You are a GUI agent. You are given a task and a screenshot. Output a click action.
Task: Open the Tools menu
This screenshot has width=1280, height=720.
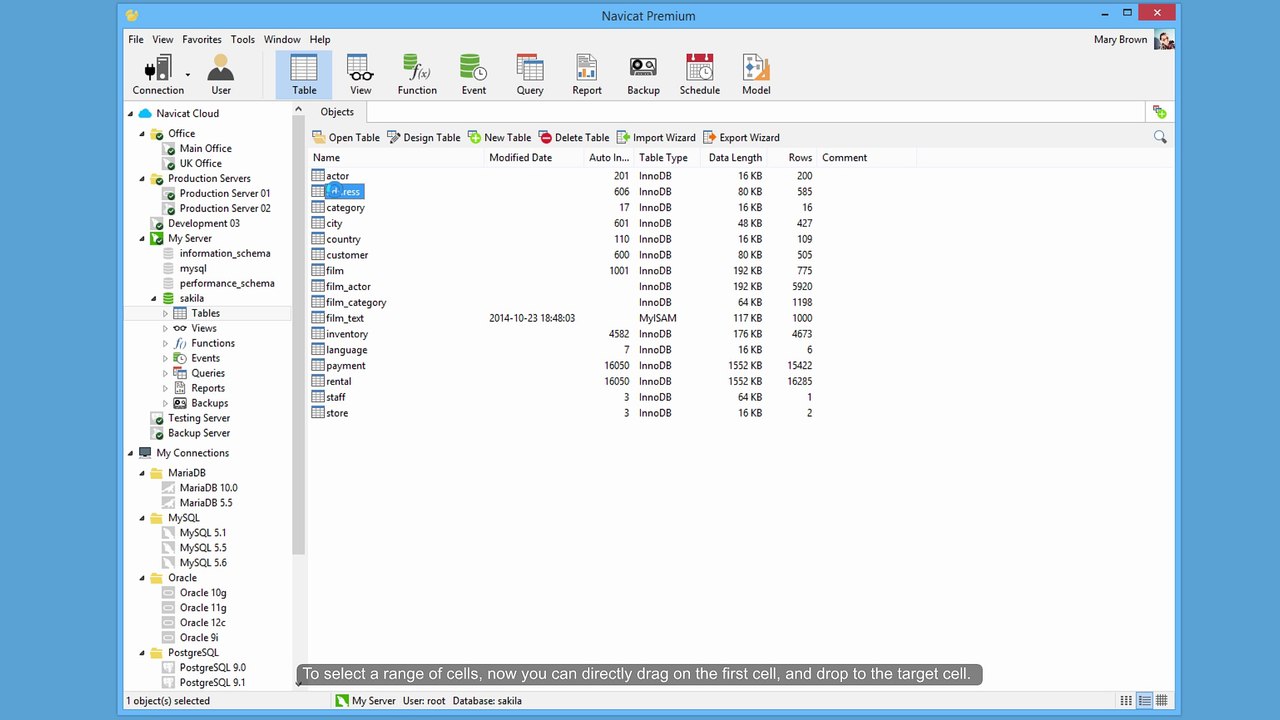(243, 40)
